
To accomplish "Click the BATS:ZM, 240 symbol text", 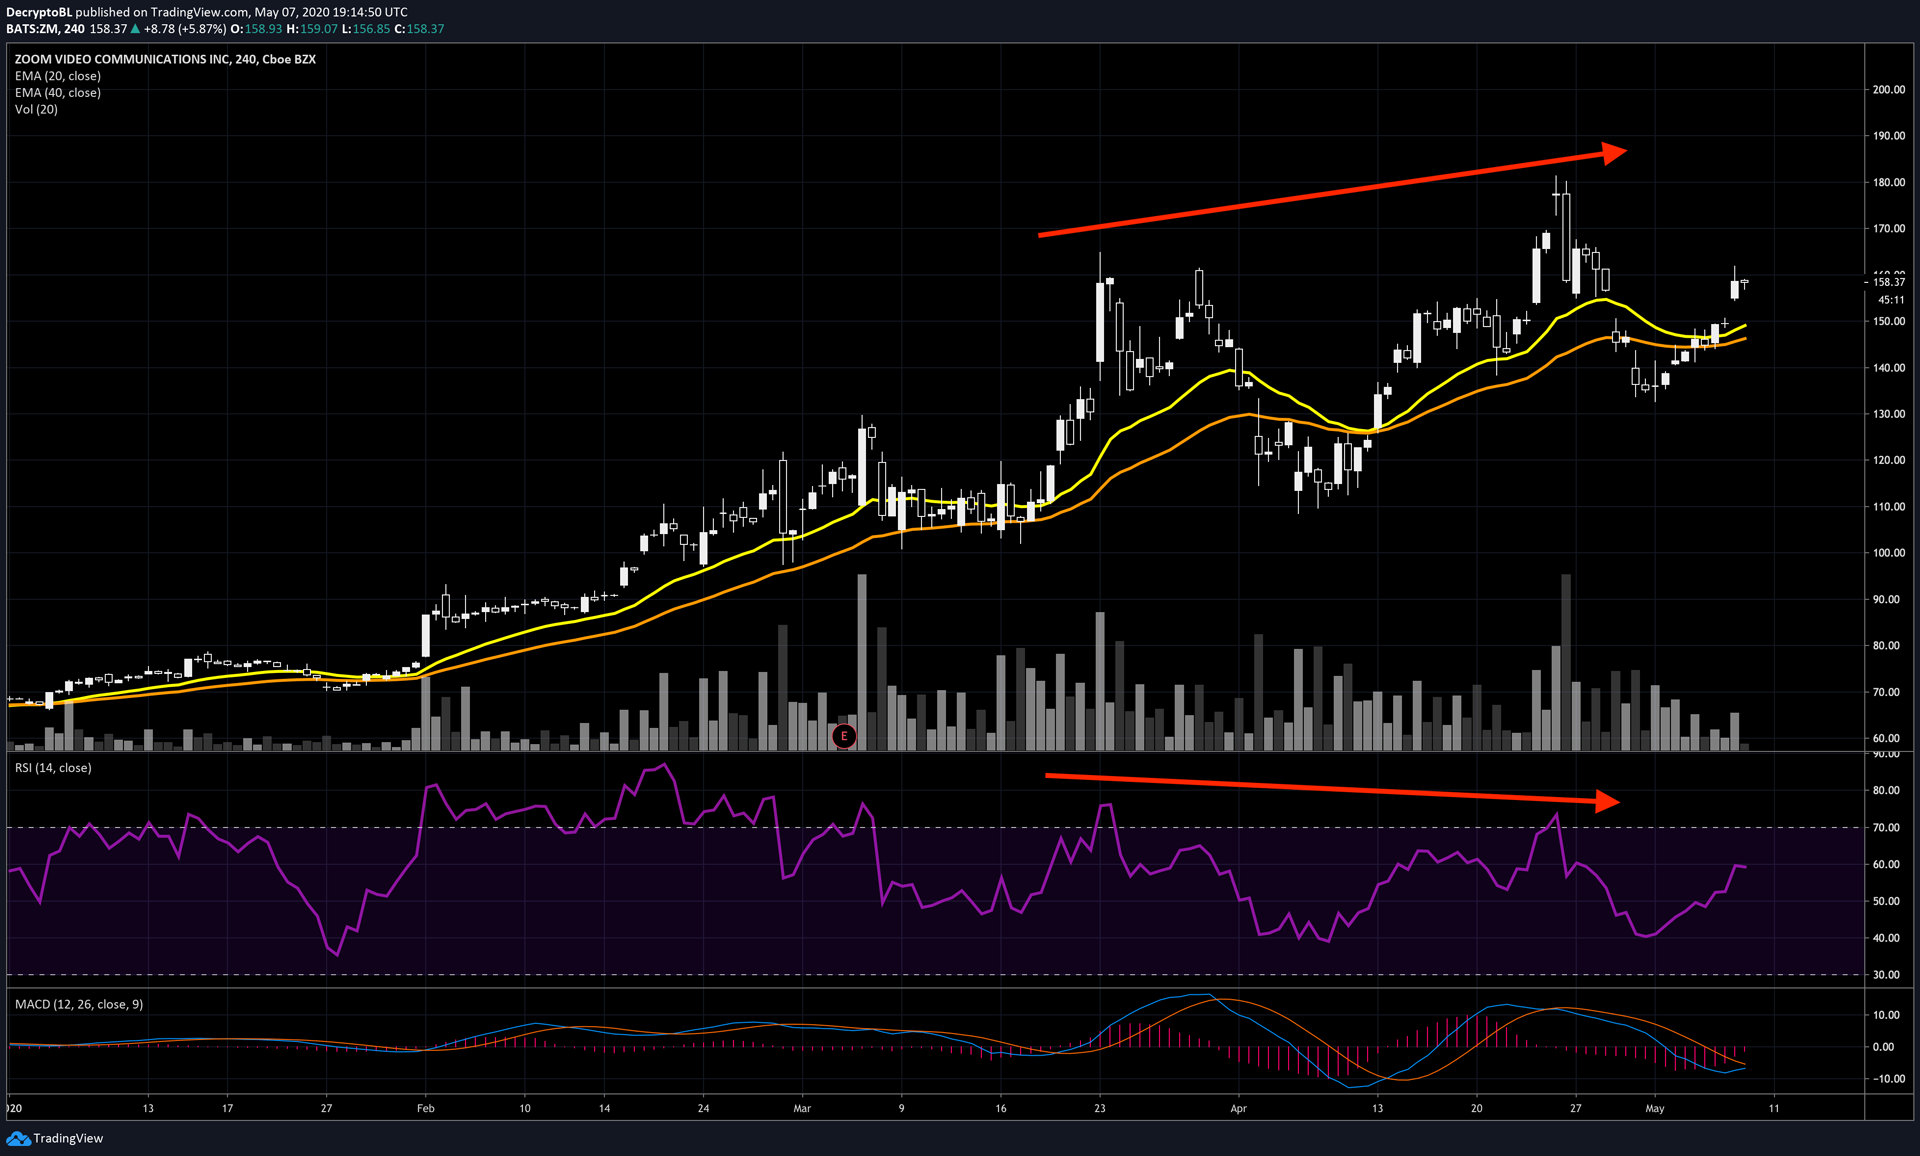I will point(45,29).
